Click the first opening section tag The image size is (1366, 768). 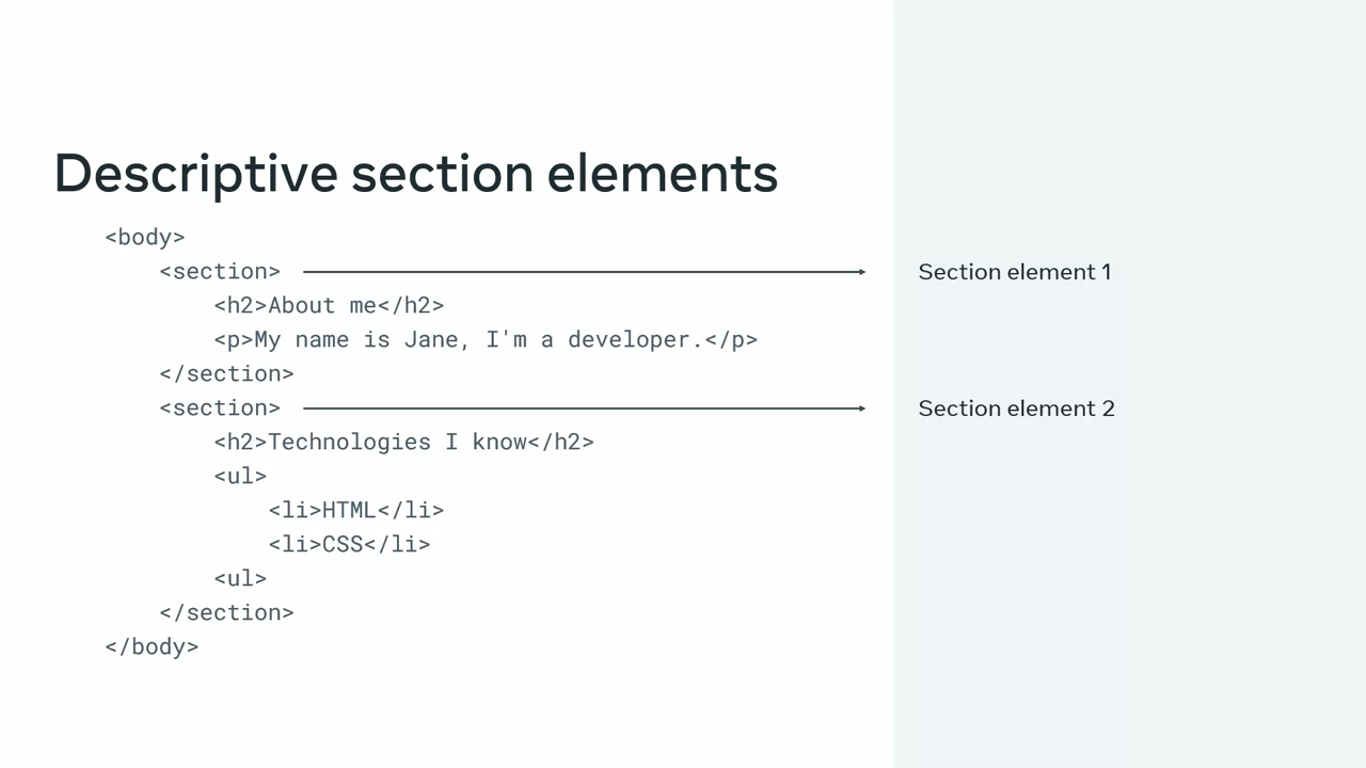point(220,271)
